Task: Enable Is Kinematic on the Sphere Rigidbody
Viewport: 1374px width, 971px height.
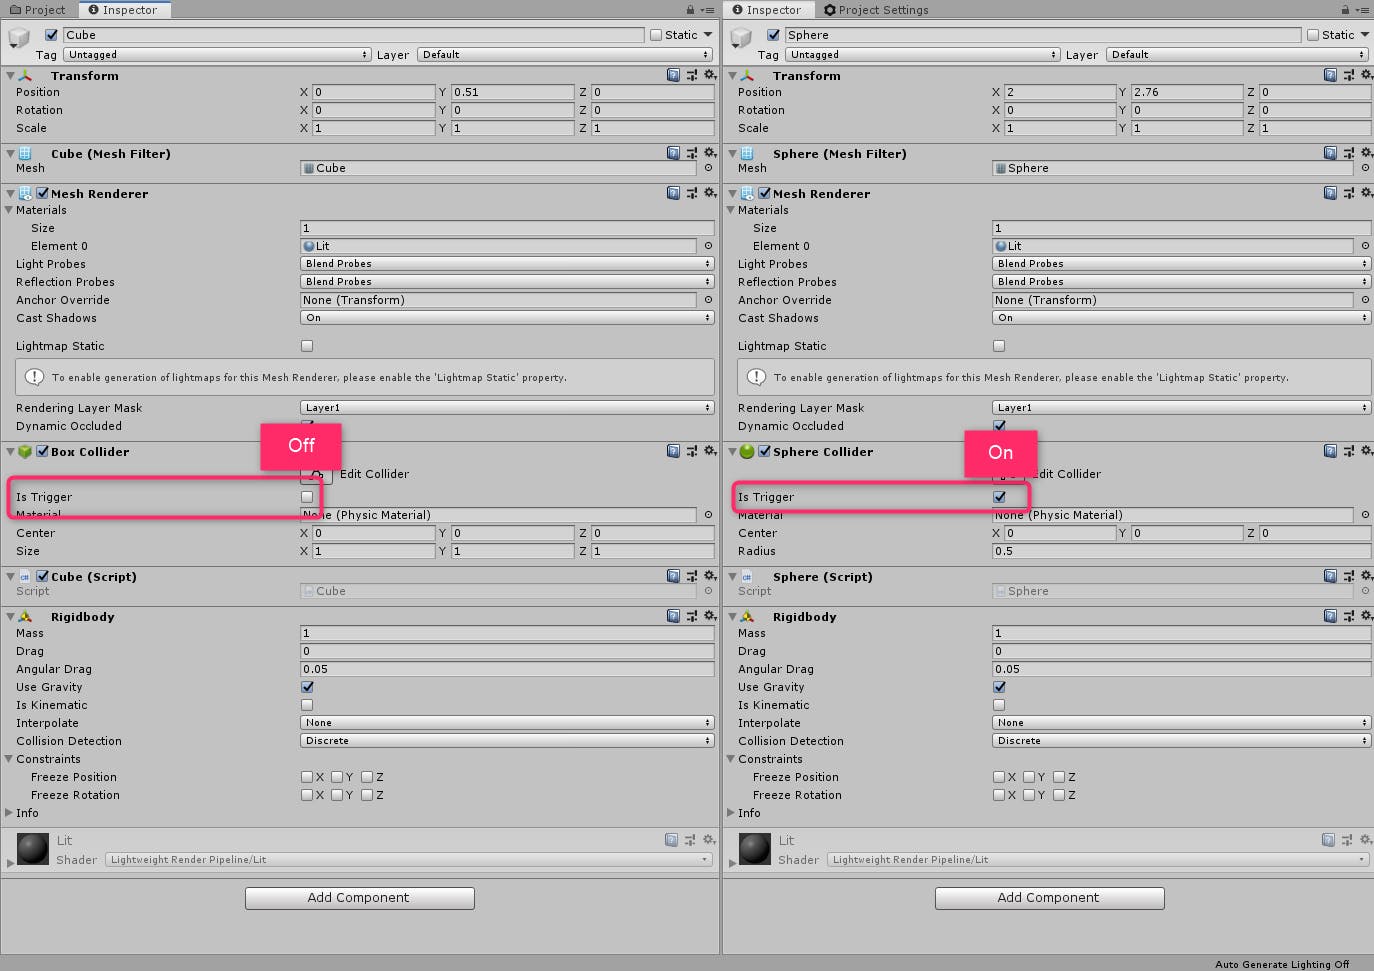Action: coord(999,705)
